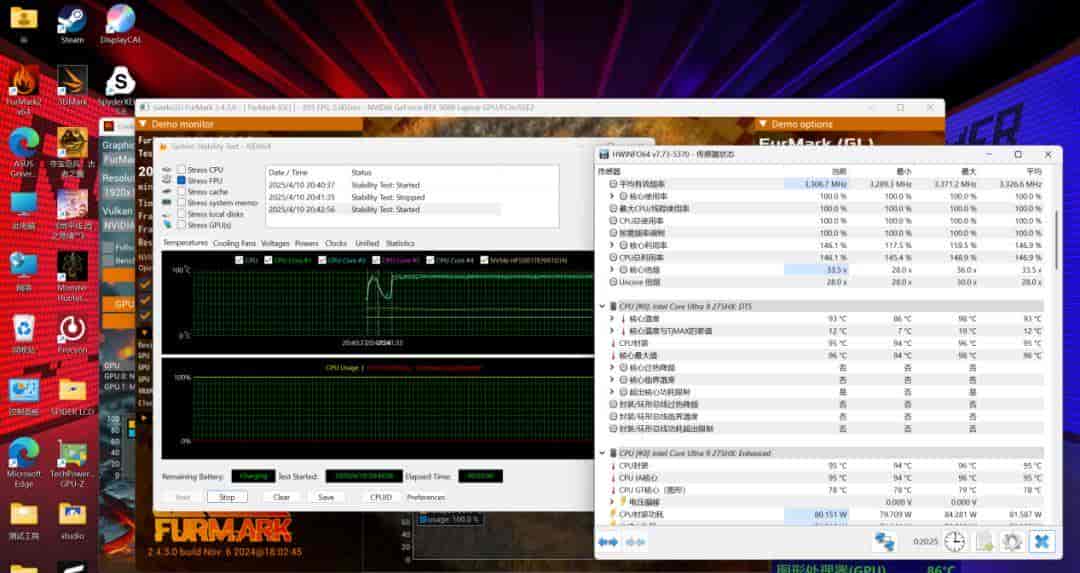The height and width of the screenshot is (573, 1080).
Task: Toggle the CPU graph legend checkbox
Action: [239, 260]
